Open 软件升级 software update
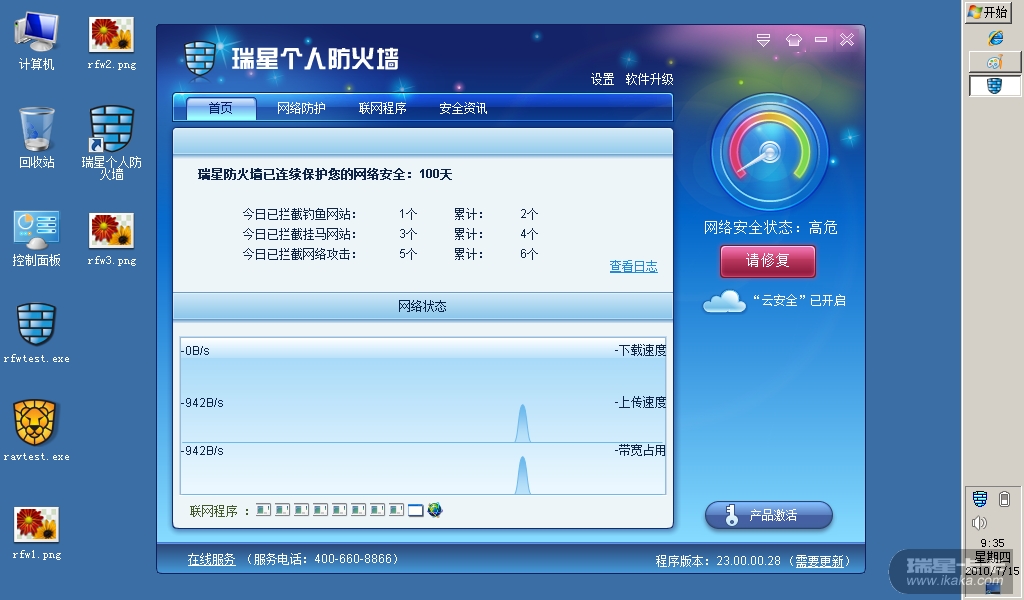1024x600 pixels. point(649,79)
